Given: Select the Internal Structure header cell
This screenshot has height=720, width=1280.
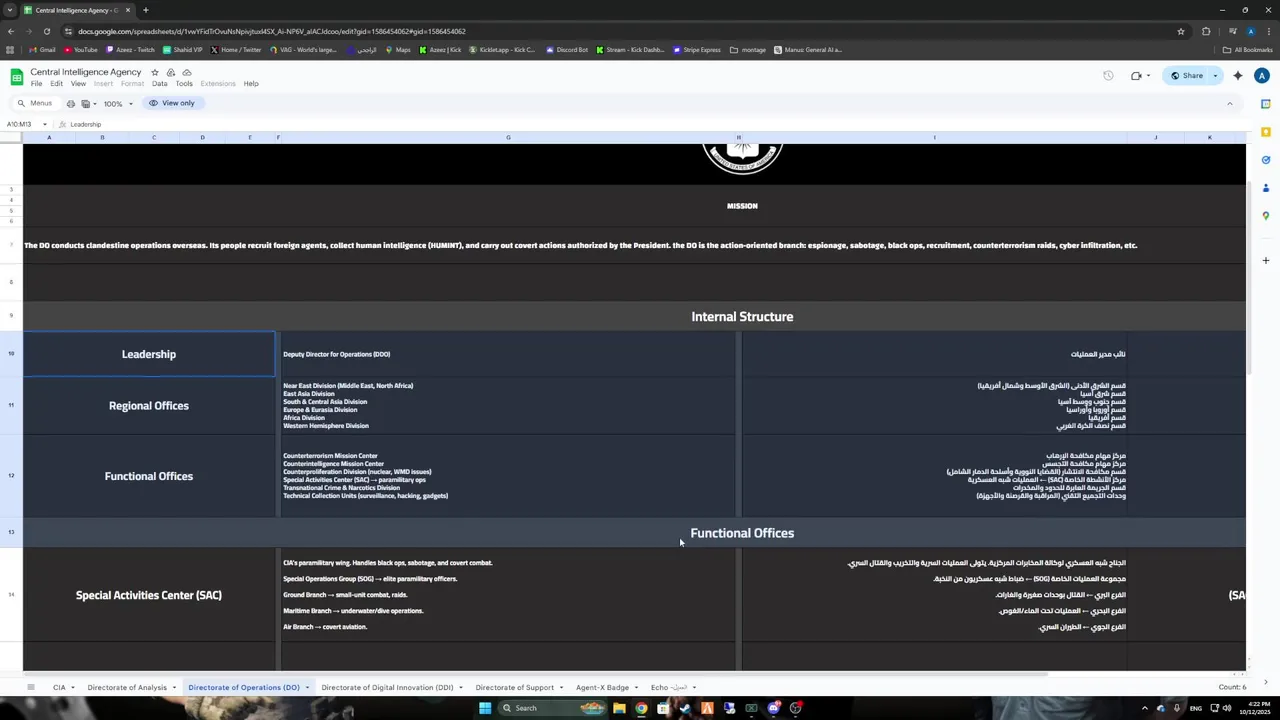Looking at the screenshot, I should 742,317.
